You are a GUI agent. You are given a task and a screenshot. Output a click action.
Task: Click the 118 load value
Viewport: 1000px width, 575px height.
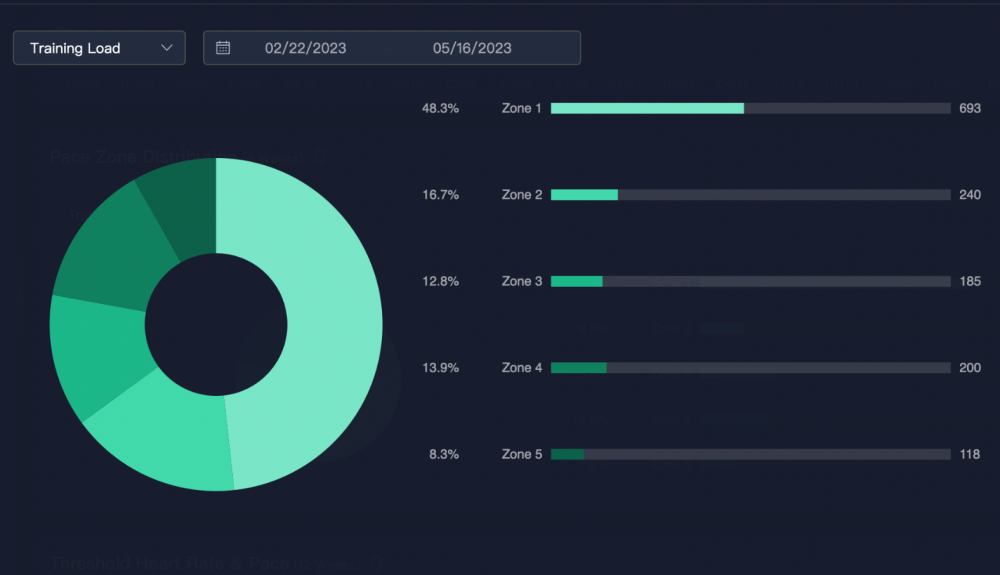point(970,455)
